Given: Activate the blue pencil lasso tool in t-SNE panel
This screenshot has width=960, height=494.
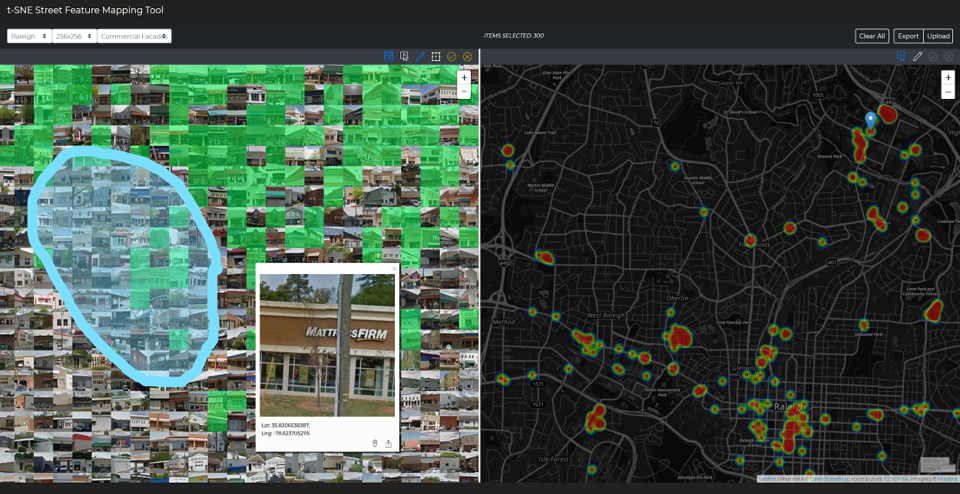Looking at the screenshot, I should pyautogui.click(x=420, y=56).
